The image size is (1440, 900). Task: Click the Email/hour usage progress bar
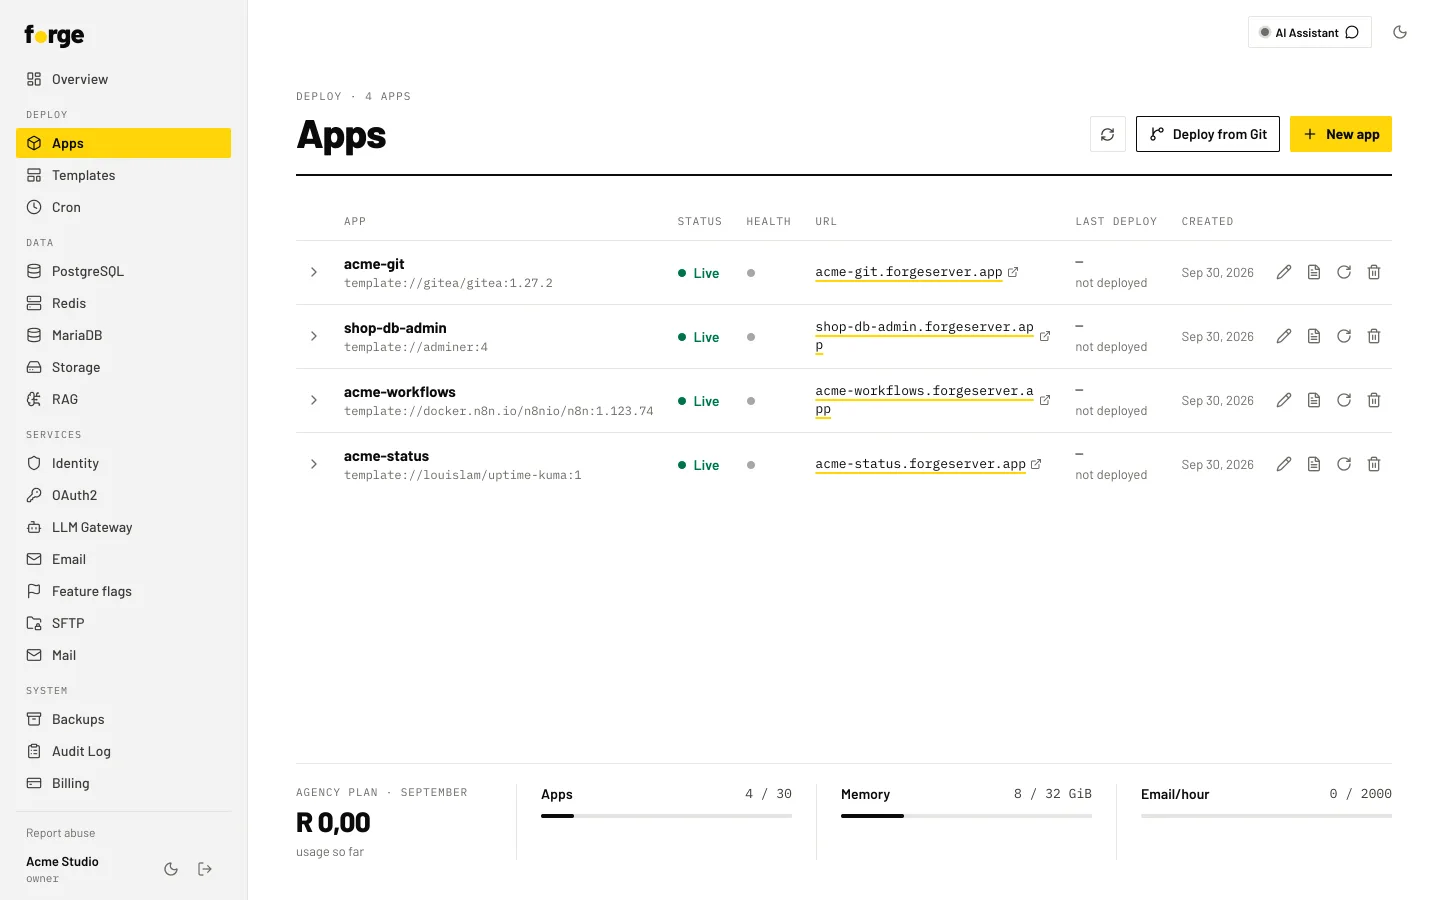[x=1266, y=816]
